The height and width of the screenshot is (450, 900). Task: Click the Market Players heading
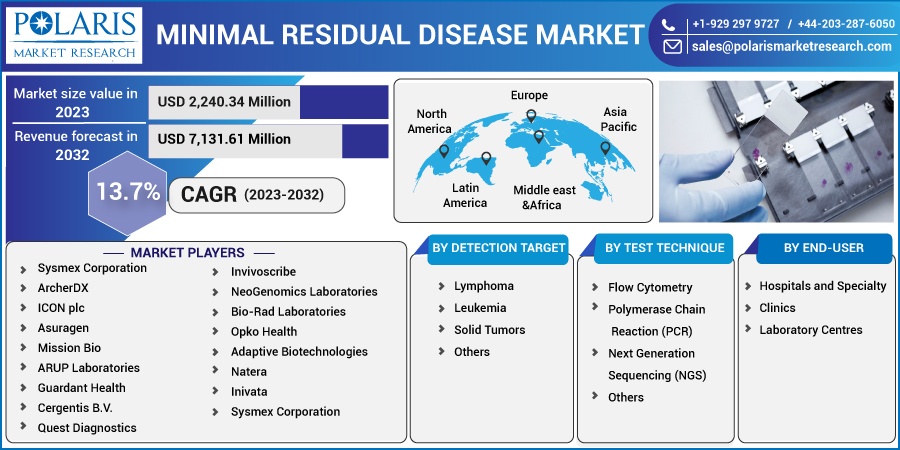click(188, 253)
